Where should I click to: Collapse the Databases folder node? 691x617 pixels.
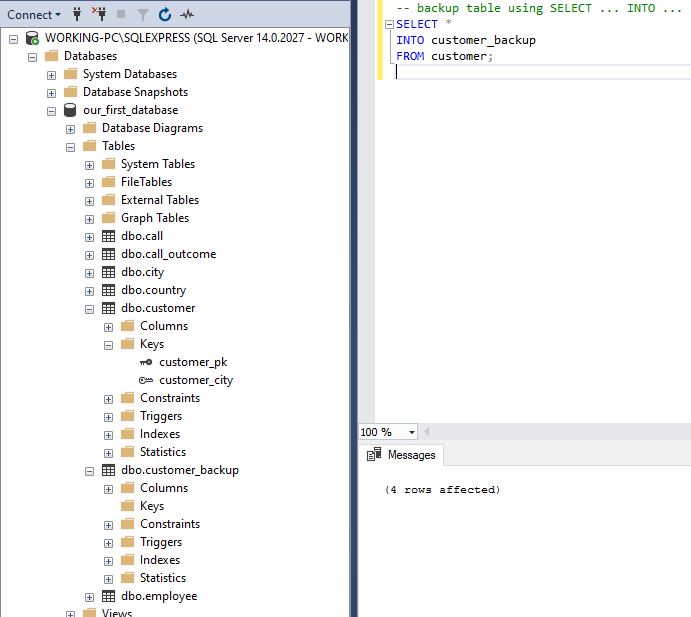[33, 57]
